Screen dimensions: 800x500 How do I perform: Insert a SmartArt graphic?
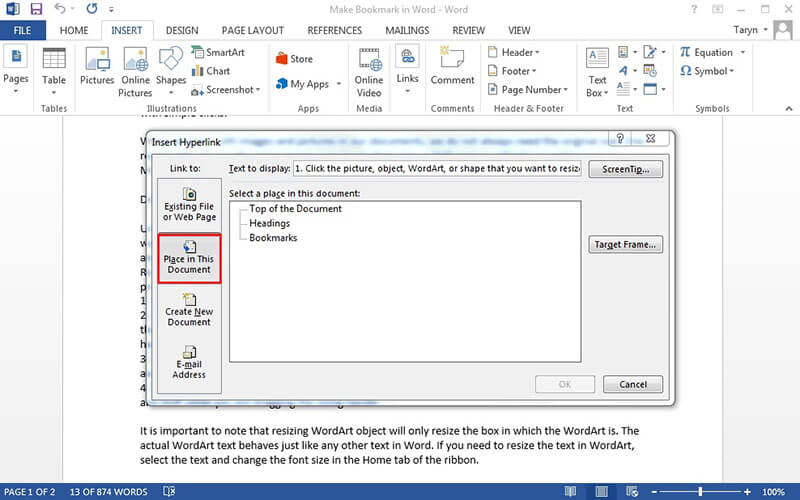coord(218,52)
